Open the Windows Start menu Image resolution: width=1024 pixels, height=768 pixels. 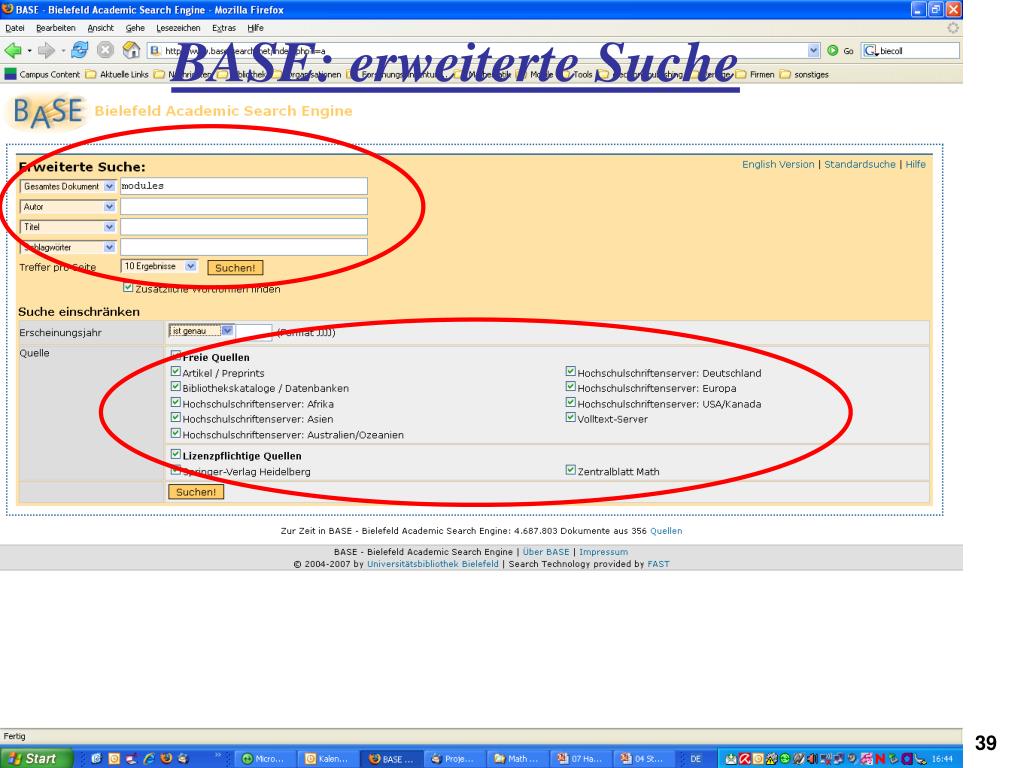tap(36, 758)
